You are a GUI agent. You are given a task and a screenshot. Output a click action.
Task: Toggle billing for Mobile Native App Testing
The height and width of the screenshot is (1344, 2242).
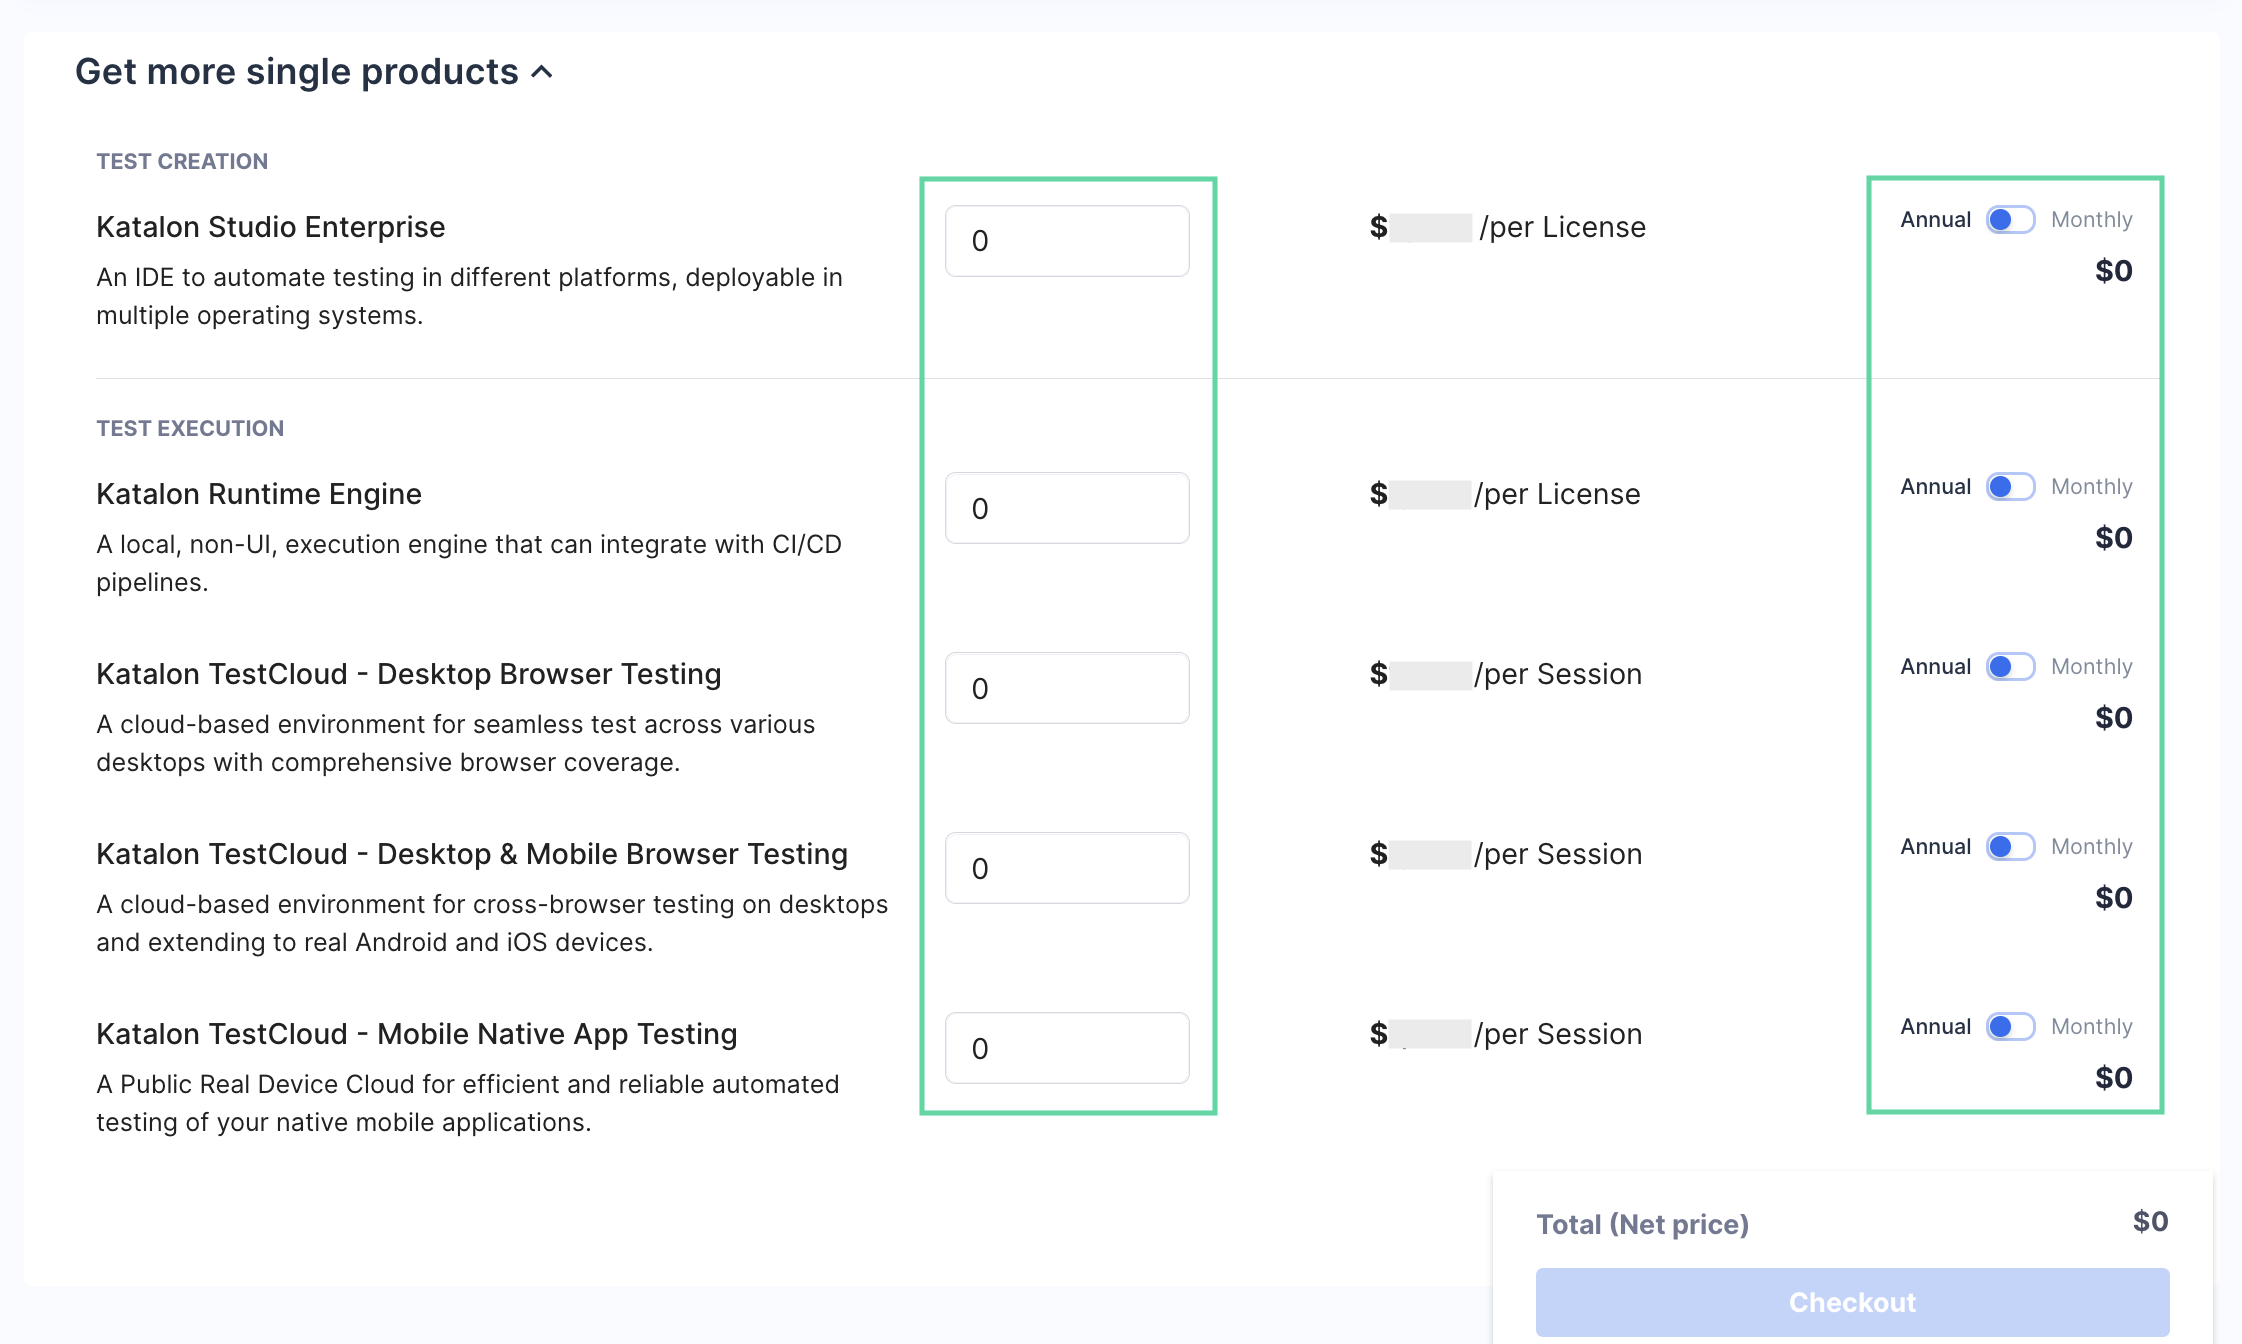click(x=2010, y=1027)
